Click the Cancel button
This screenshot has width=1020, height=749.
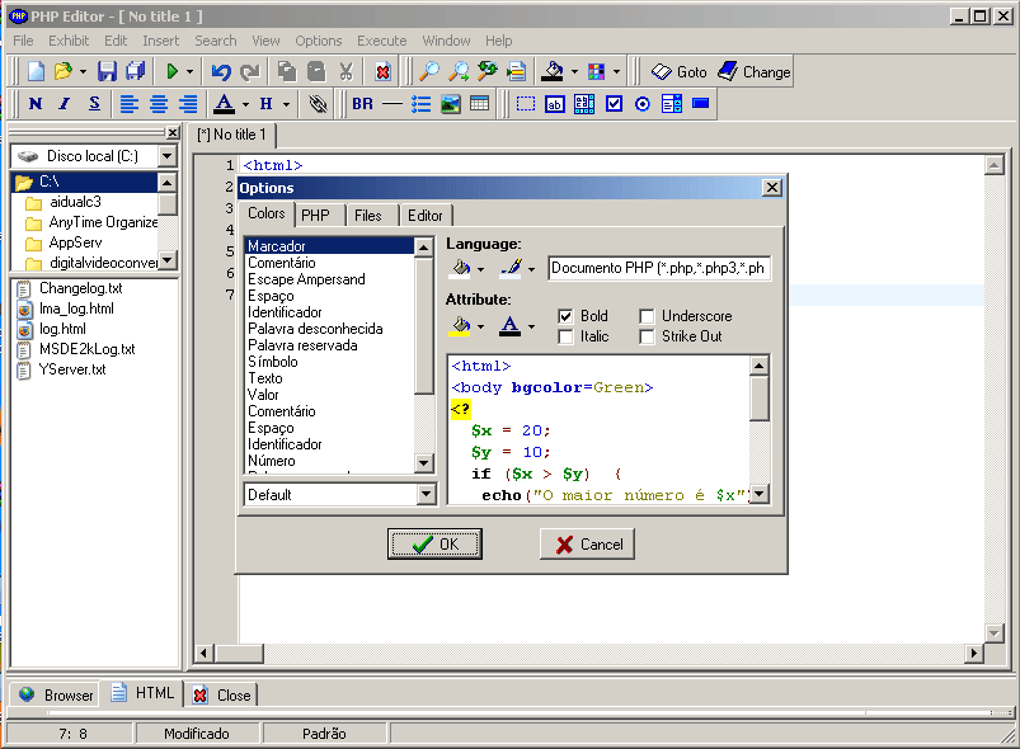pos(588,544)
